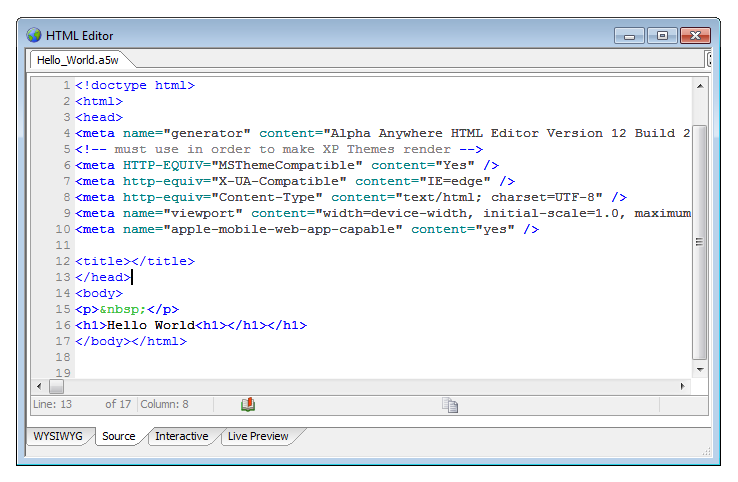The width and height of the screenshot is (738, 482).
Task: Click the vertical splitter handle beside line 11
Action: click(x=699, y=242)
